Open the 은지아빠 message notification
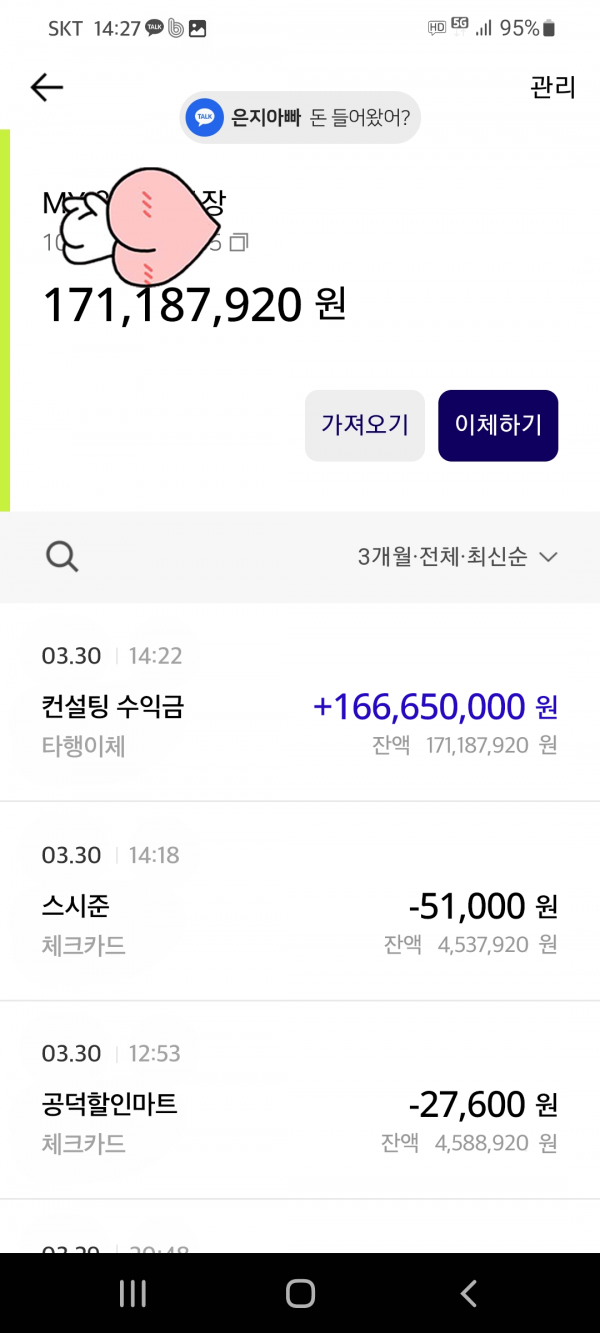 pos(300,118)
